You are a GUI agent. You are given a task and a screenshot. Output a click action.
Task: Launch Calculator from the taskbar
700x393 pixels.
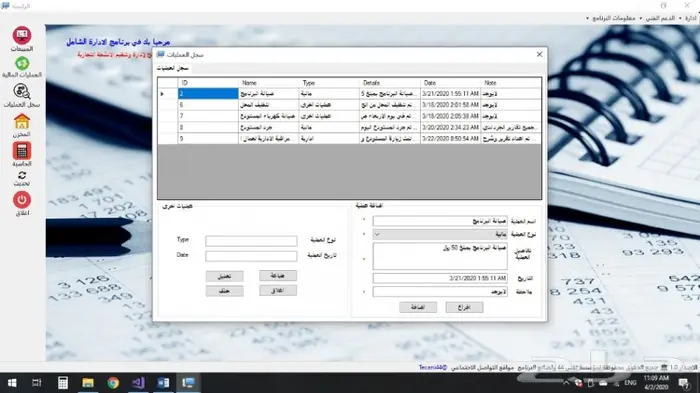click(x=62, y=383)
